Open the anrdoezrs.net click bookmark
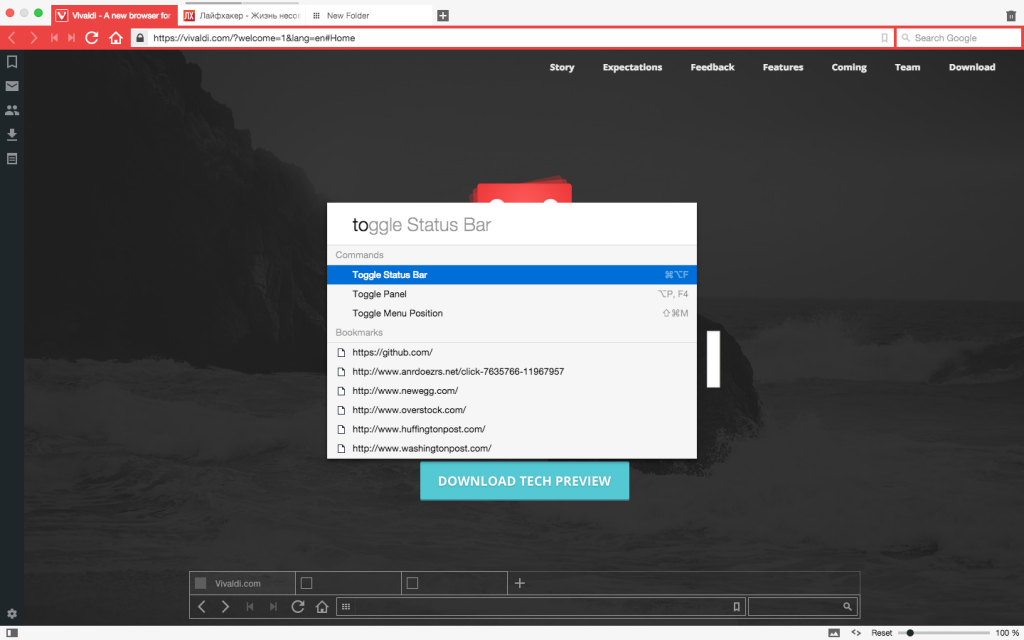 (512, 372)
